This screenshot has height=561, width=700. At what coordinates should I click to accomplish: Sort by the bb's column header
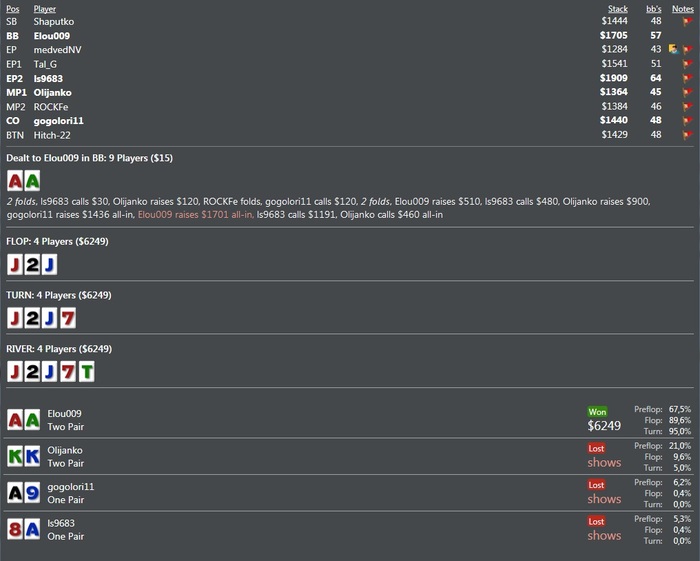(654, 9)
